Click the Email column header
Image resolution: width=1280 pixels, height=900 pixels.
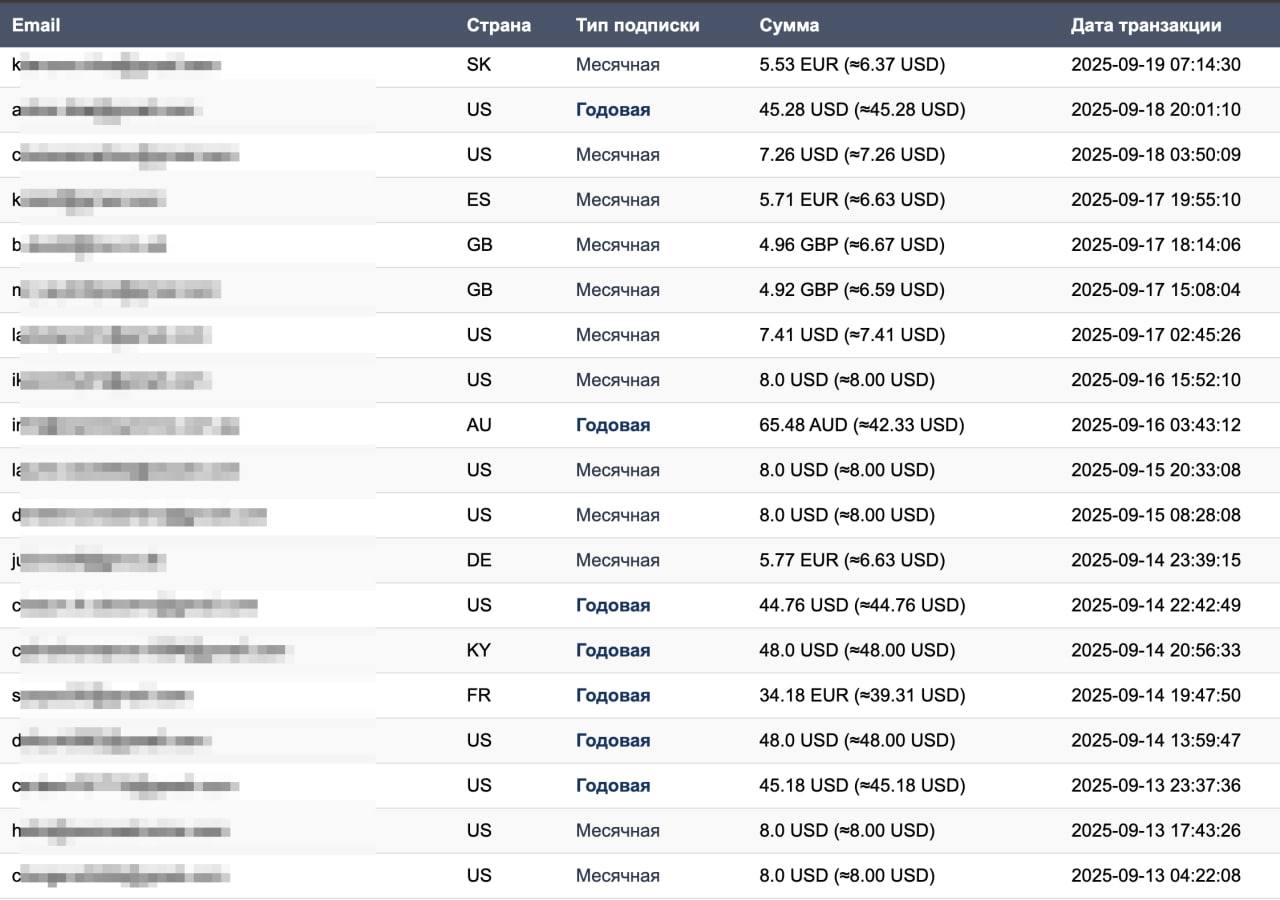tap(36, 26)
